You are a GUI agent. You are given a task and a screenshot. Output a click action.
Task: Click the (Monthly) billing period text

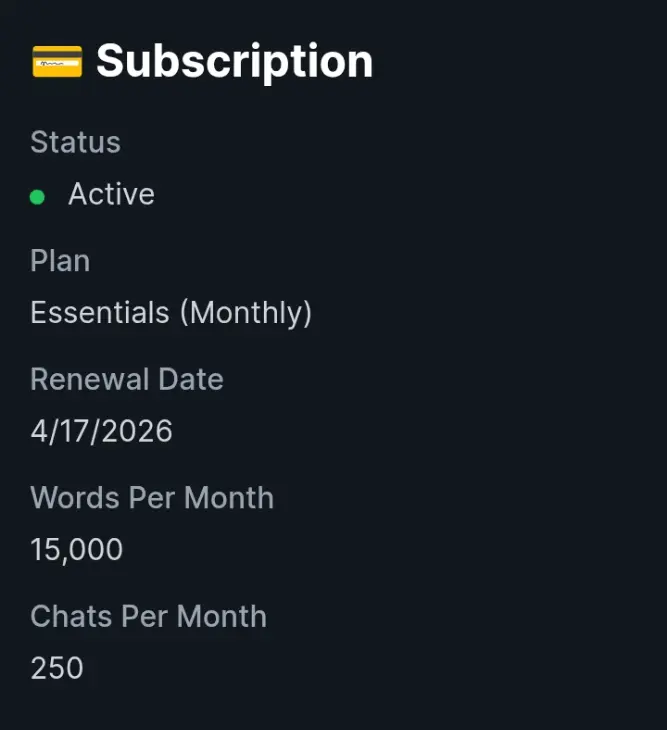(x=246, y=313)
